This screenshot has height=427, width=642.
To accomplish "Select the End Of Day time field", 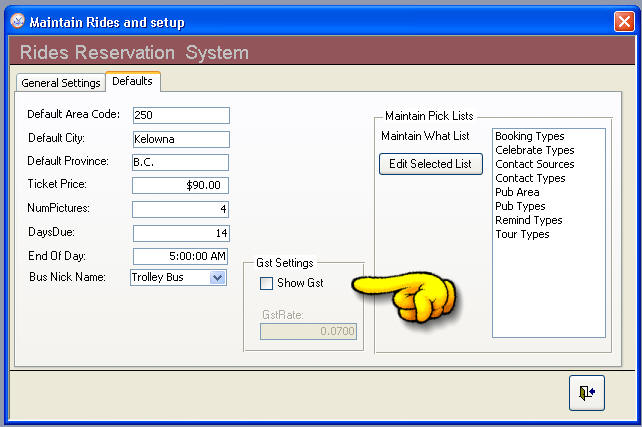I will (180, 256).
